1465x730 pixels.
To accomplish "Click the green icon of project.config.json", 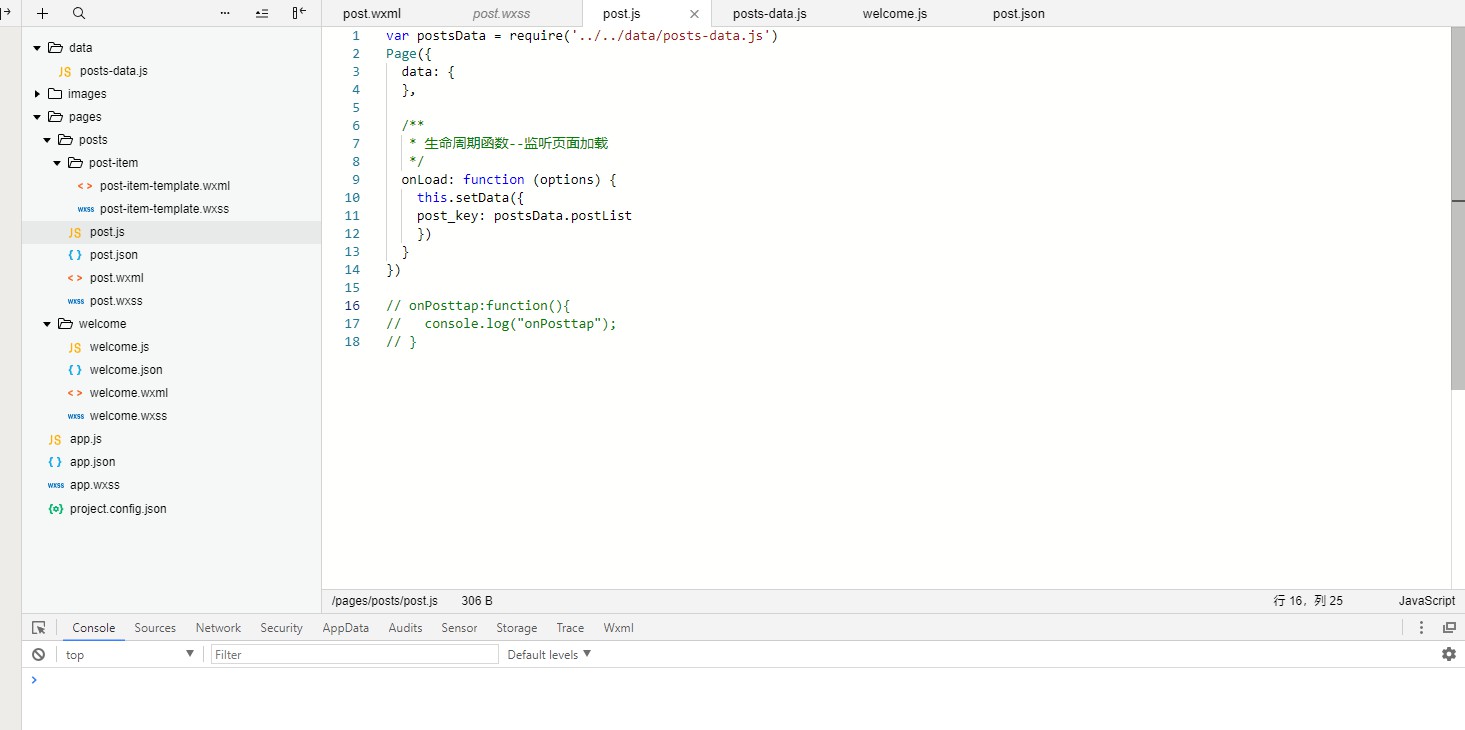I will [55, 509].
